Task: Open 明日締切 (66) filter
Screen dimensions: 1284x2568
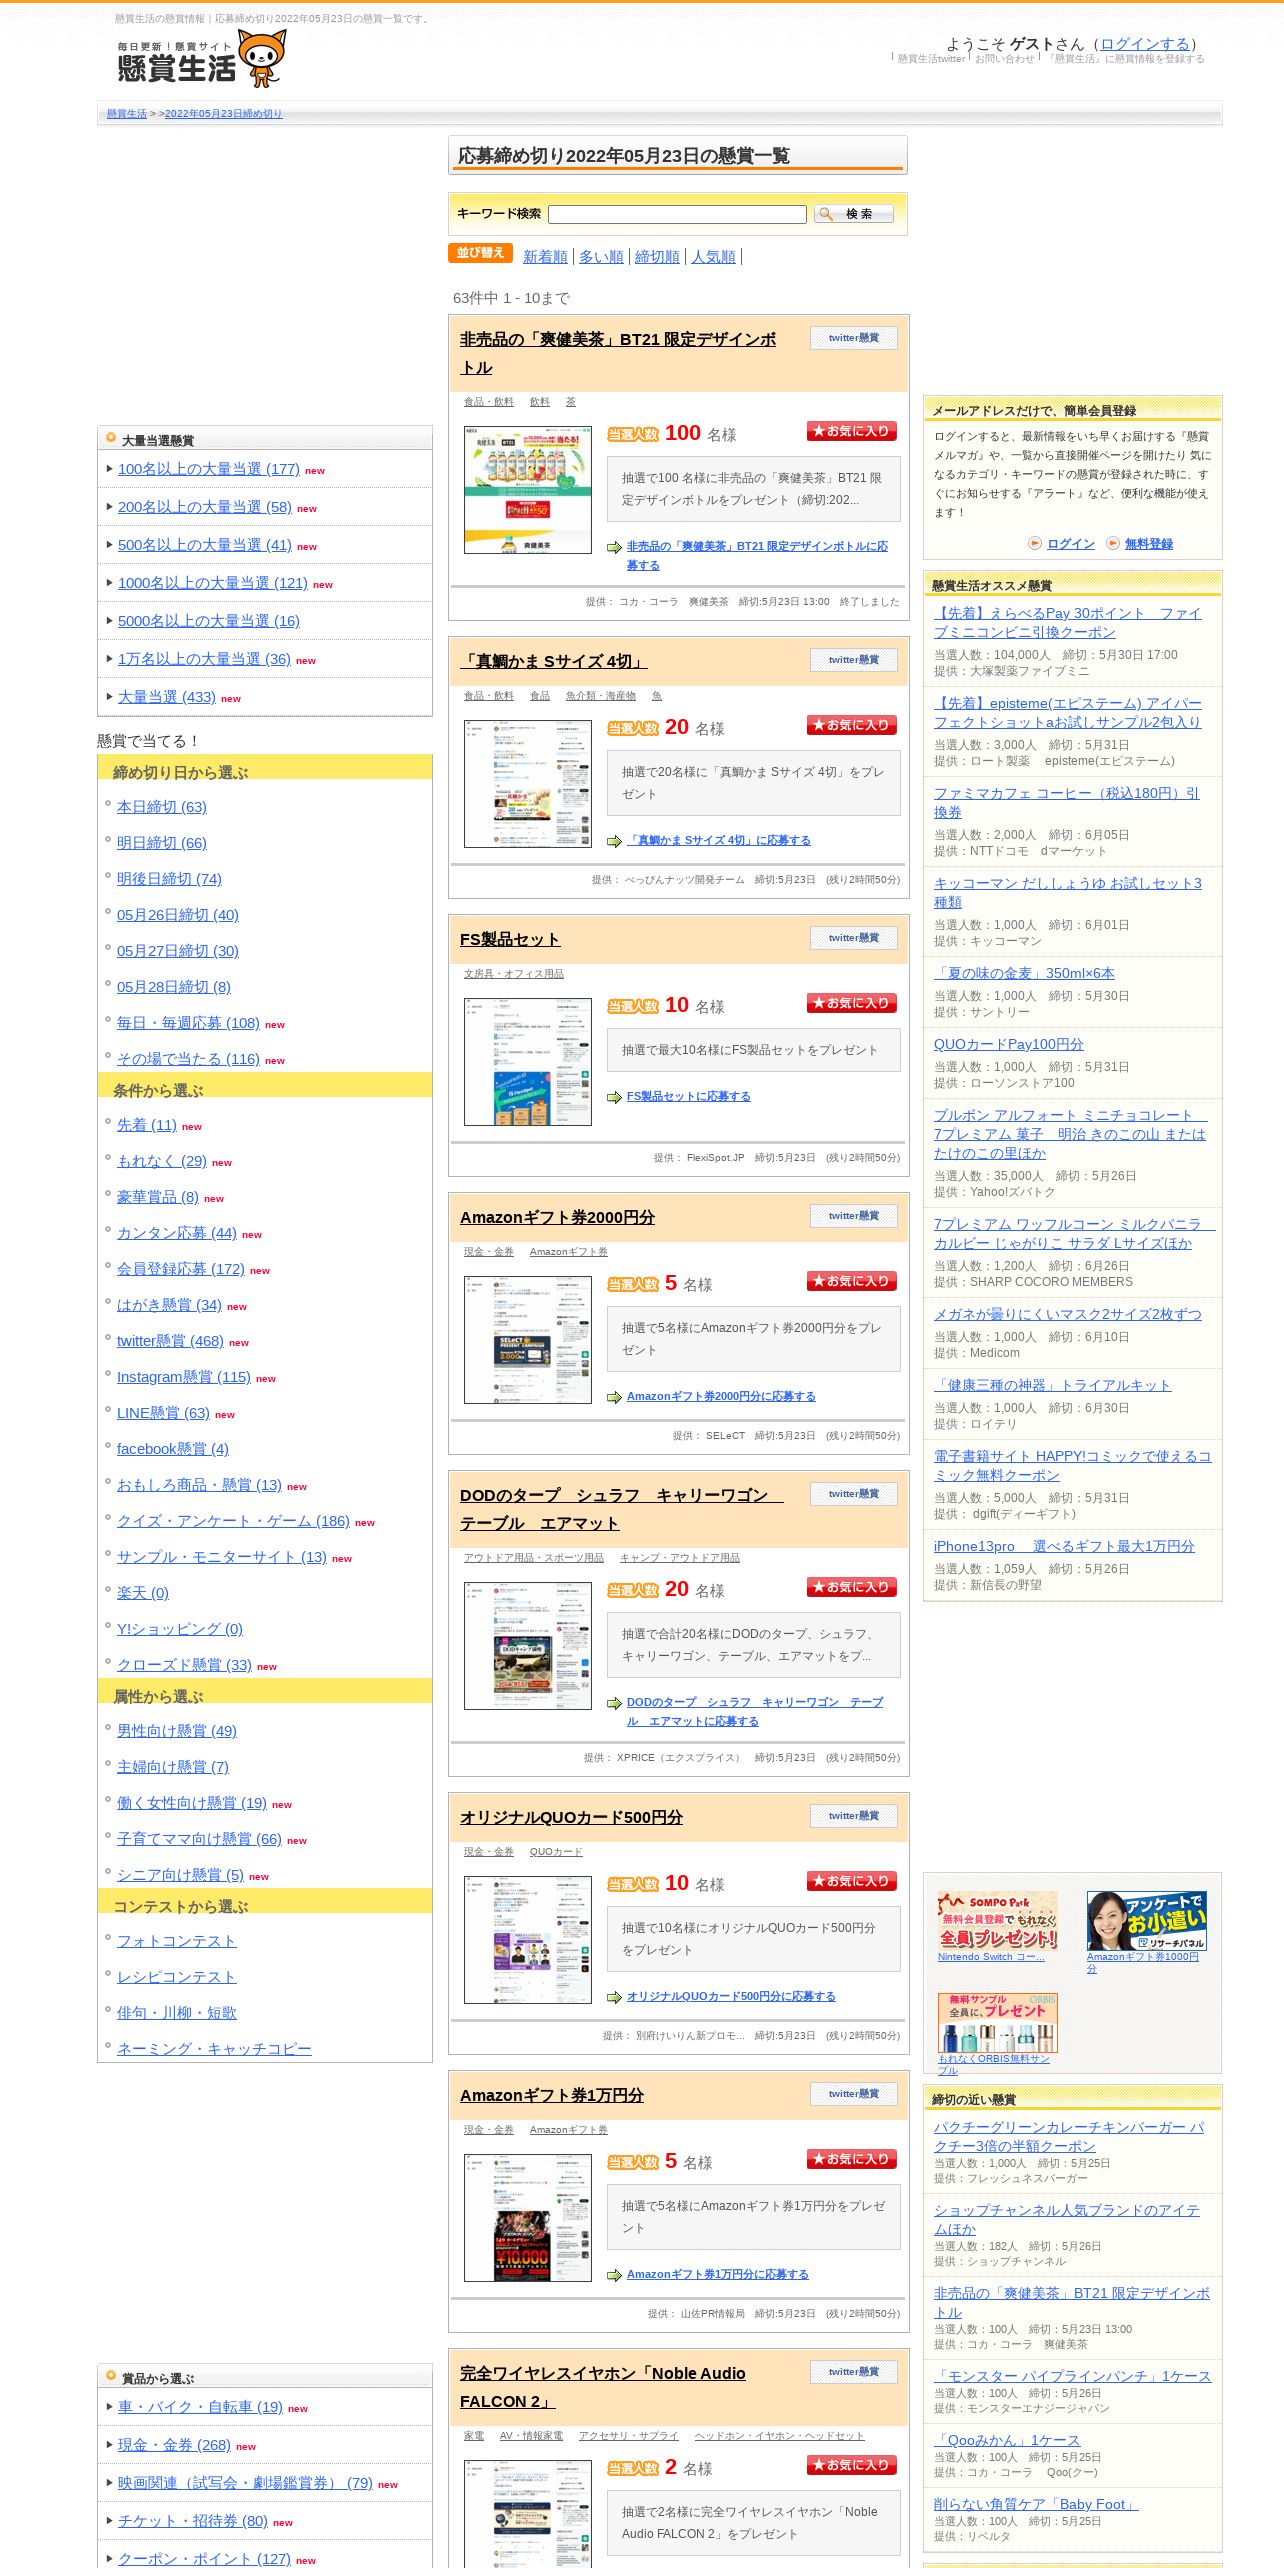Action: point(162,843)
